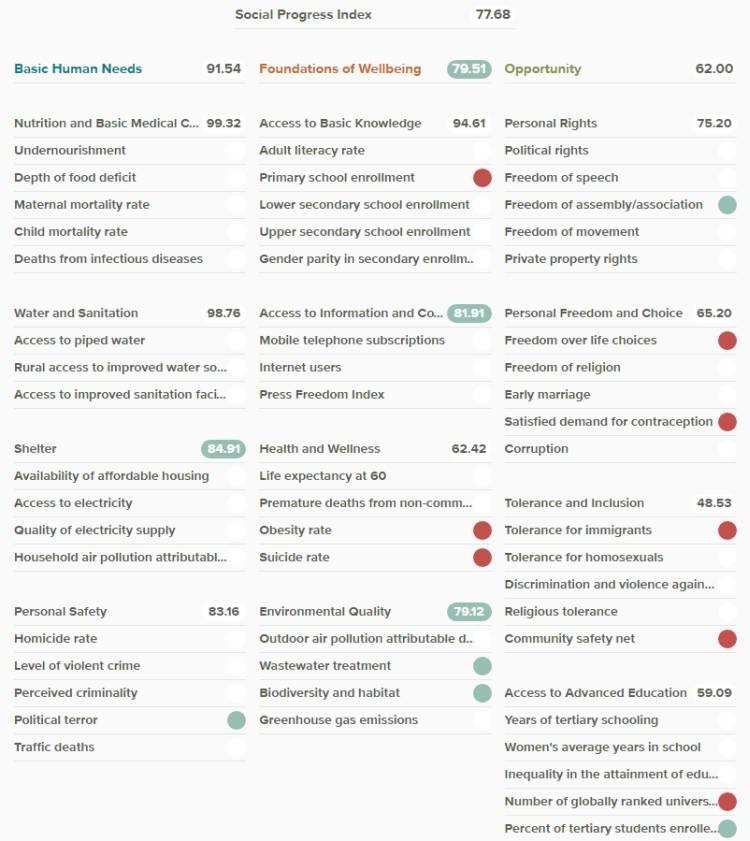750x841 pixels.
Task: Click the Access to Advanced Education row
Action: click(620, 693)
